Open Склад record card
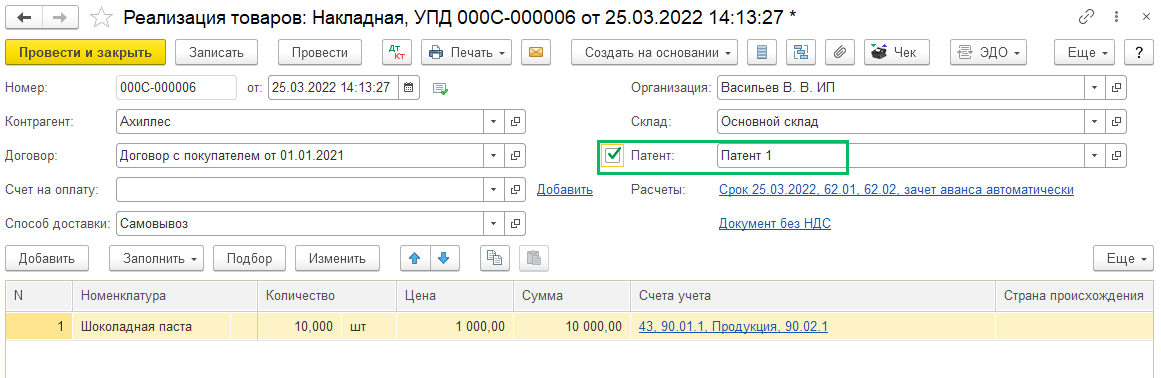The image size is (1161, 378). click(x=1116, y=121)
